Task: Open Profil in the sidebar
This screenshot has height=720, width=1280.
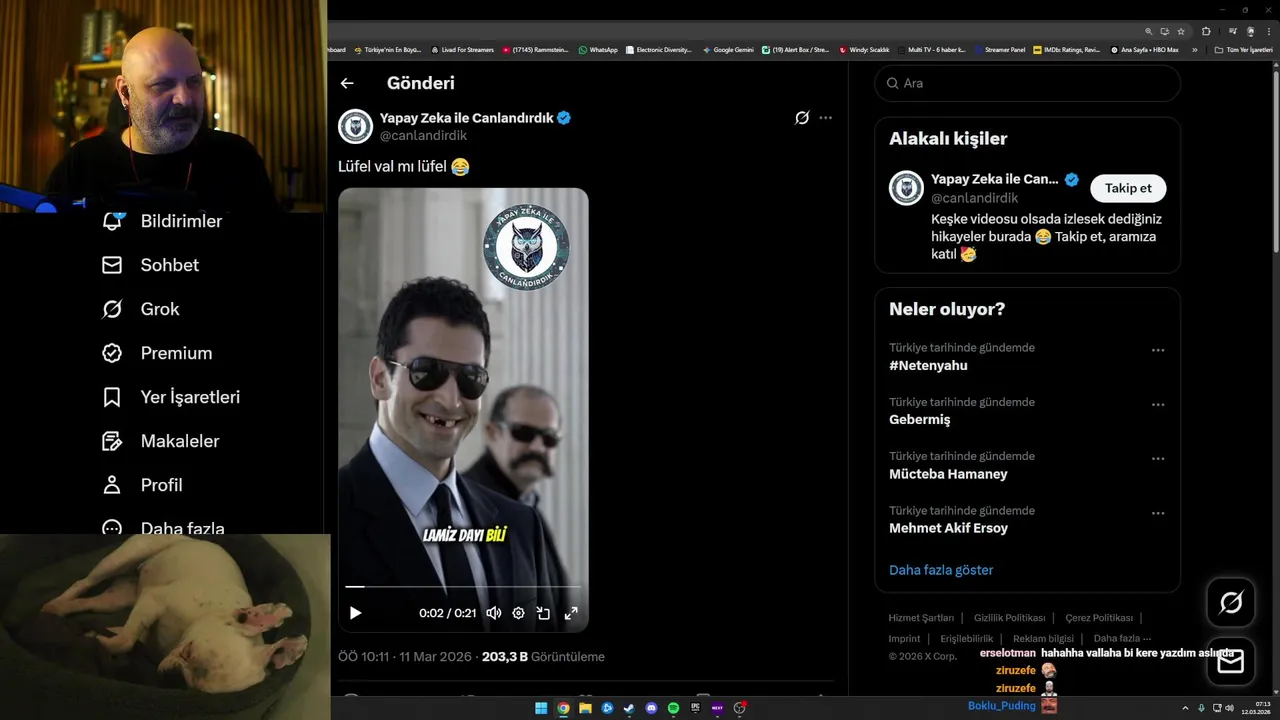Action: tap(142, 485)
